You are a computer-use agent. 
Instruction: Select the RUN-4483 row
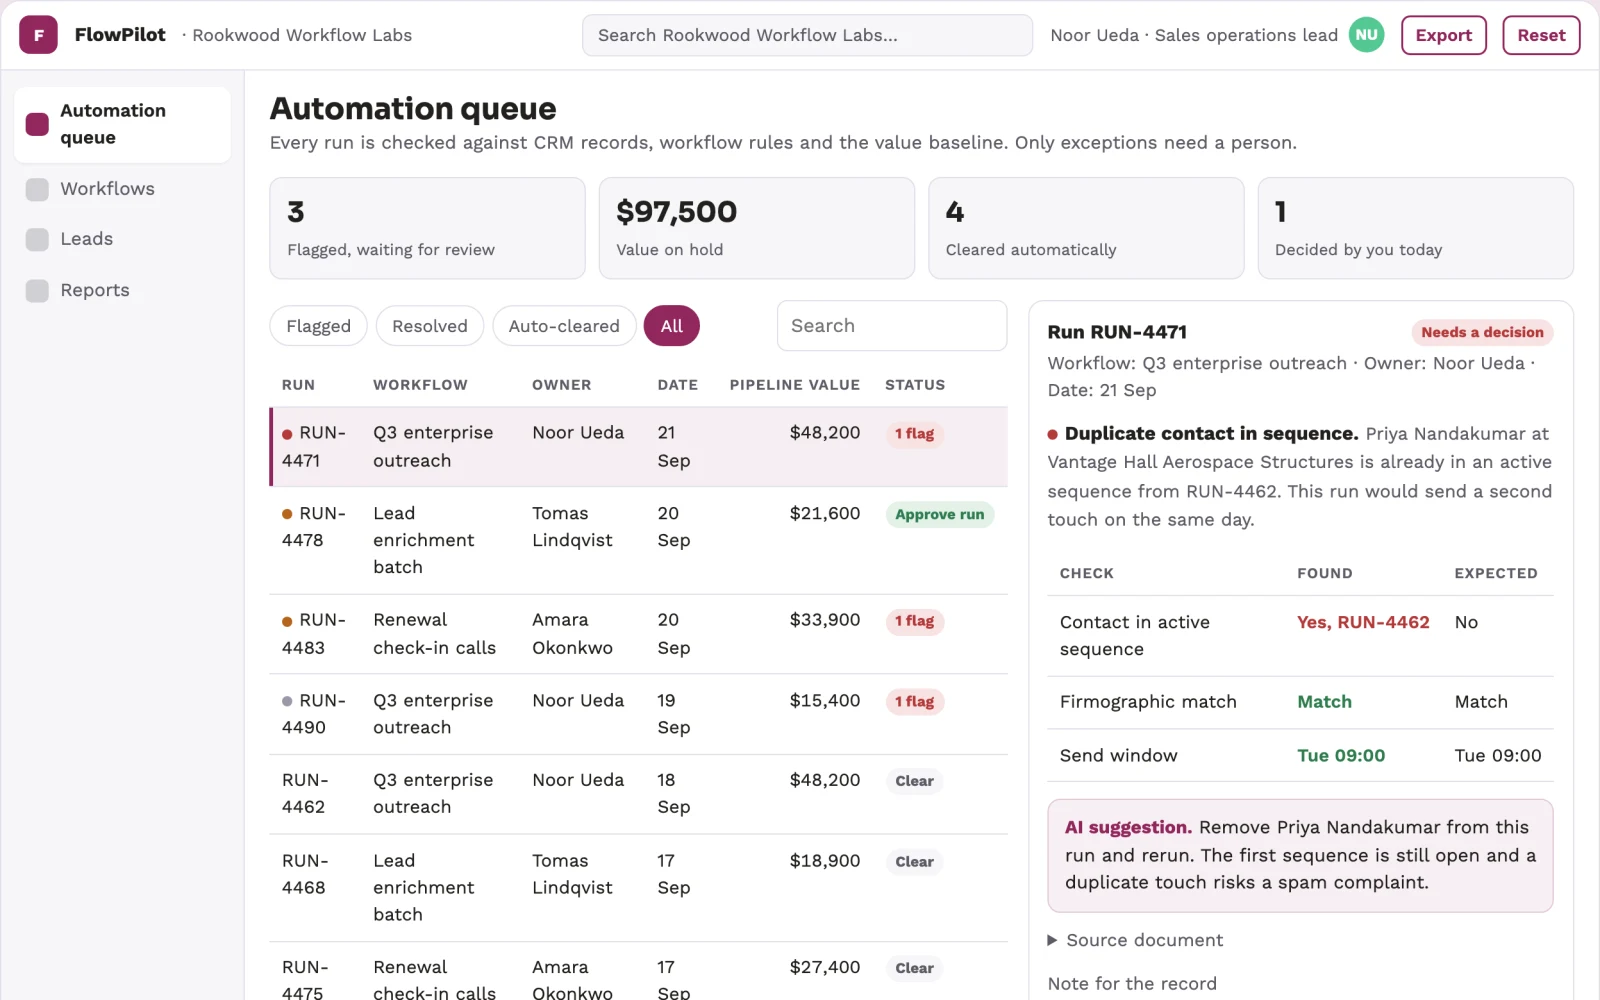click(x=639, y=634)
